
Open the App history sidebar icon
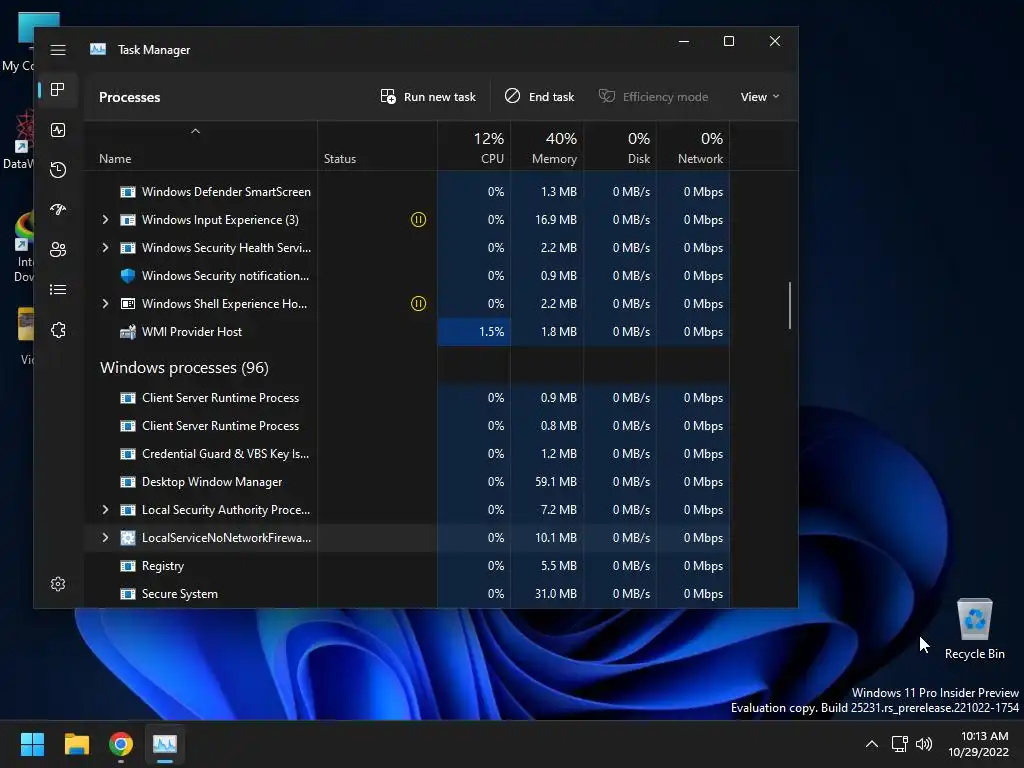(58, 170)
